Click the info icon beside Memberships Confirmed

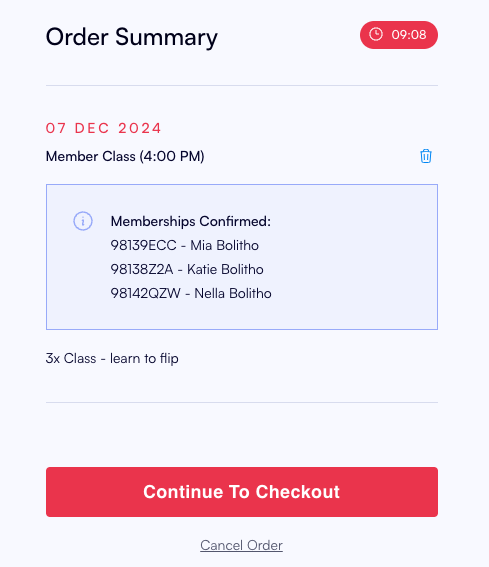coord(83,221)
